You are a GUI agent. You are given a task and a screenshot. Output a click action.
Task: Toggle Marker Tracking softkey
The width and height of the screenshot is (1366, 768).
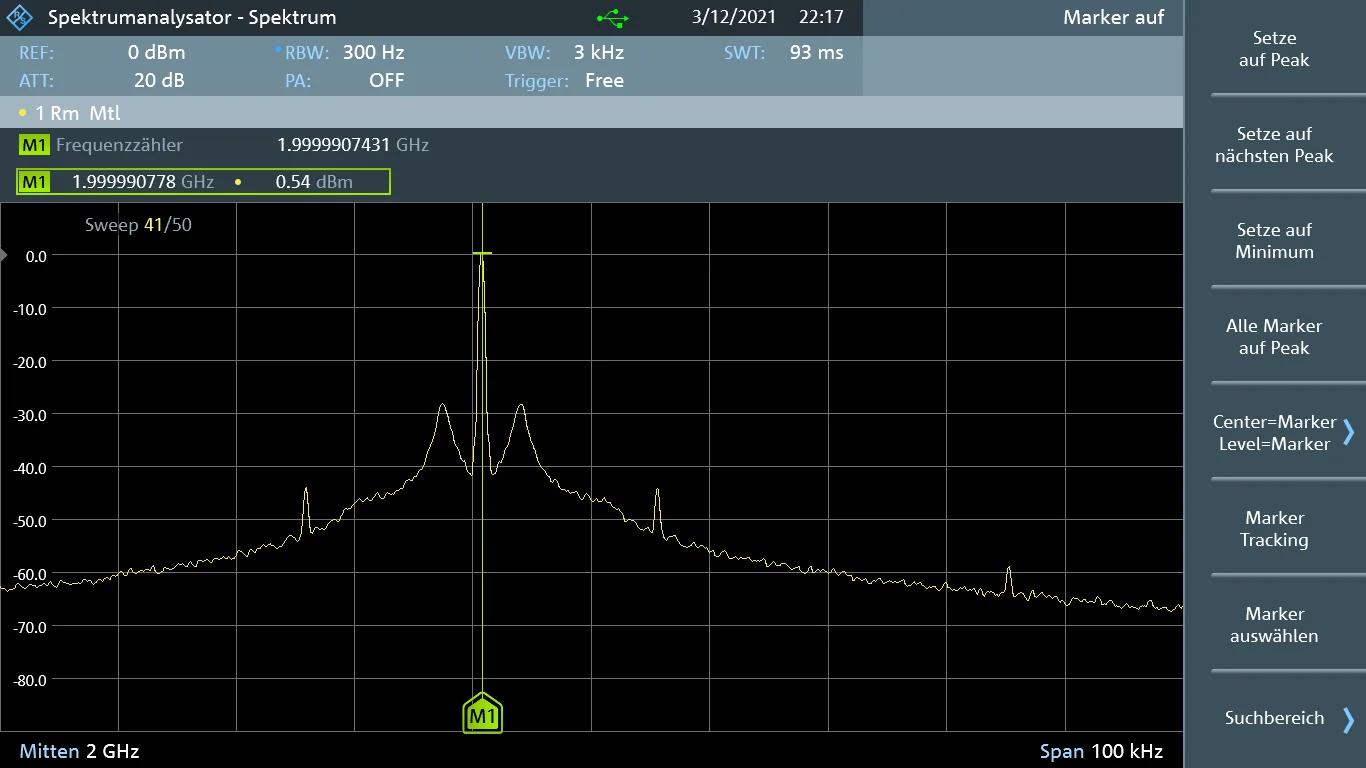click(1274, 529)
